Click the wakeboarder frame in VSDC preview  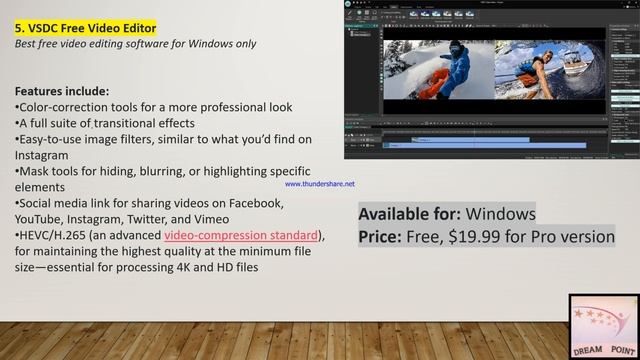pos(550,69)
